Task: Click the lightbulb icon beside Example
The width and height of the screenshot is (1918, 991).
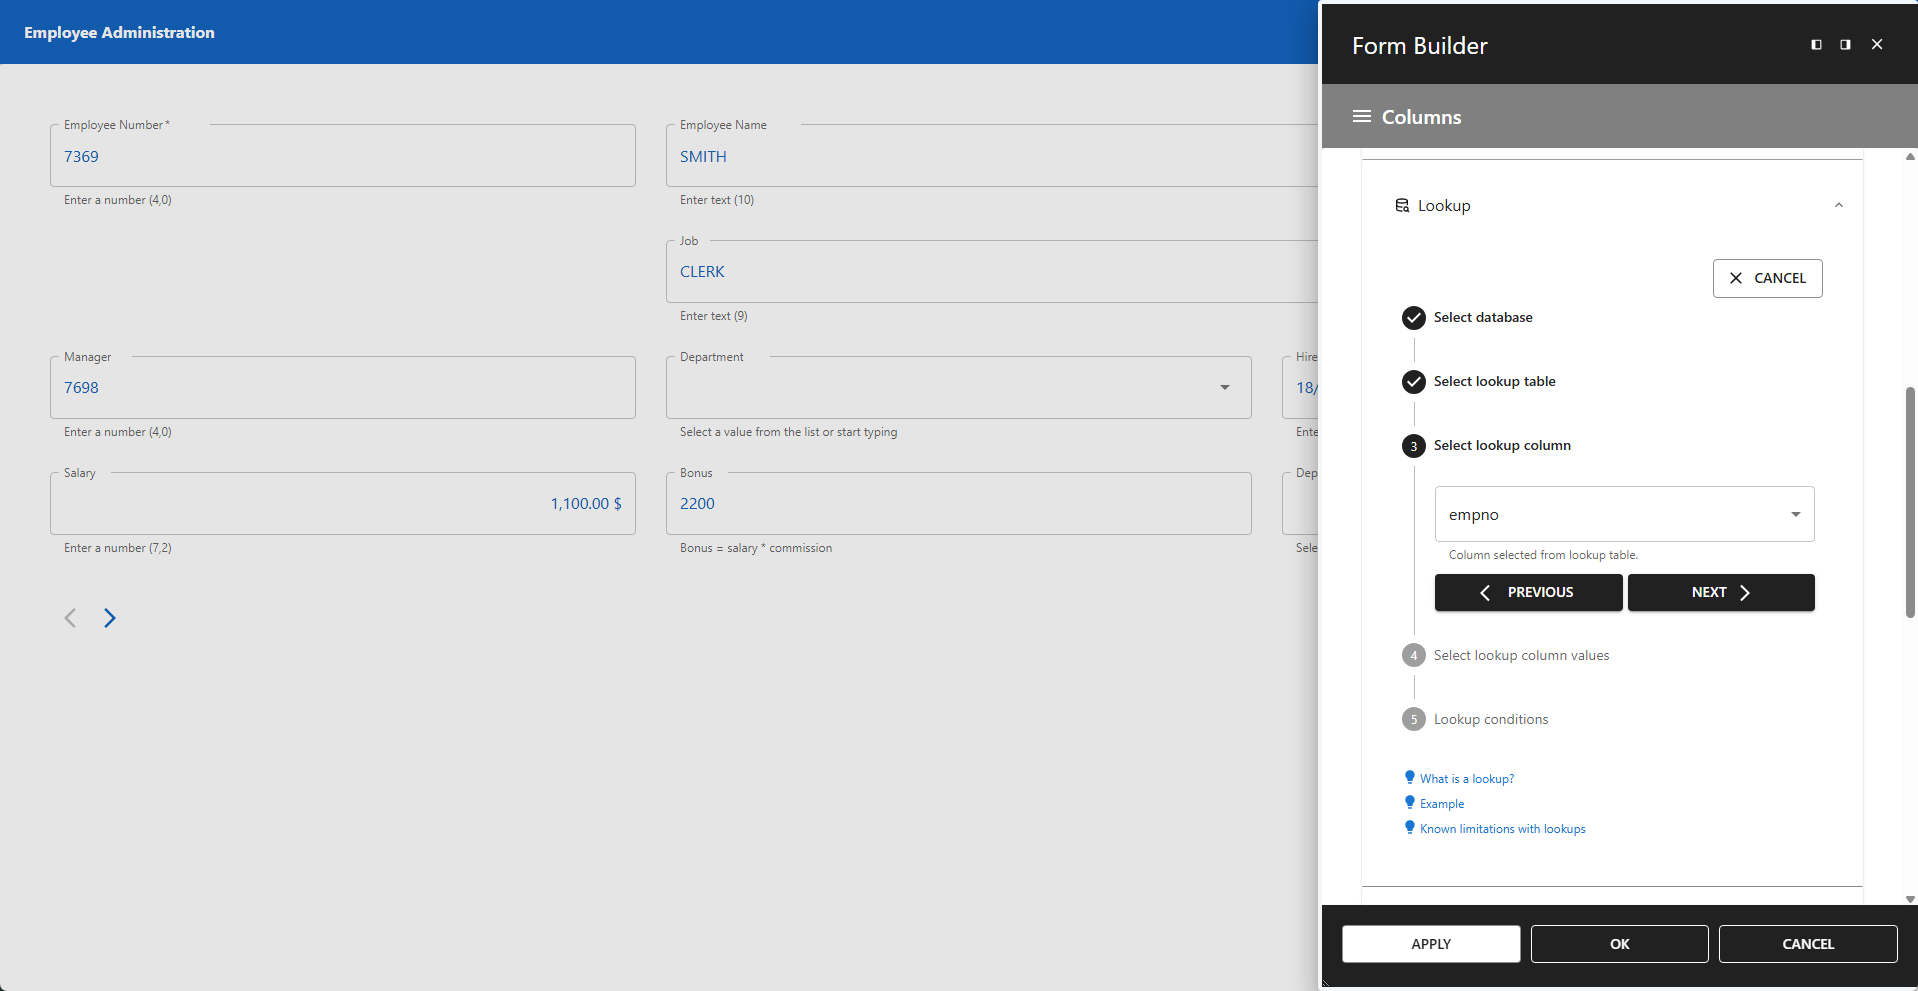Action: pyautogui.click(x=1410, y=801)
